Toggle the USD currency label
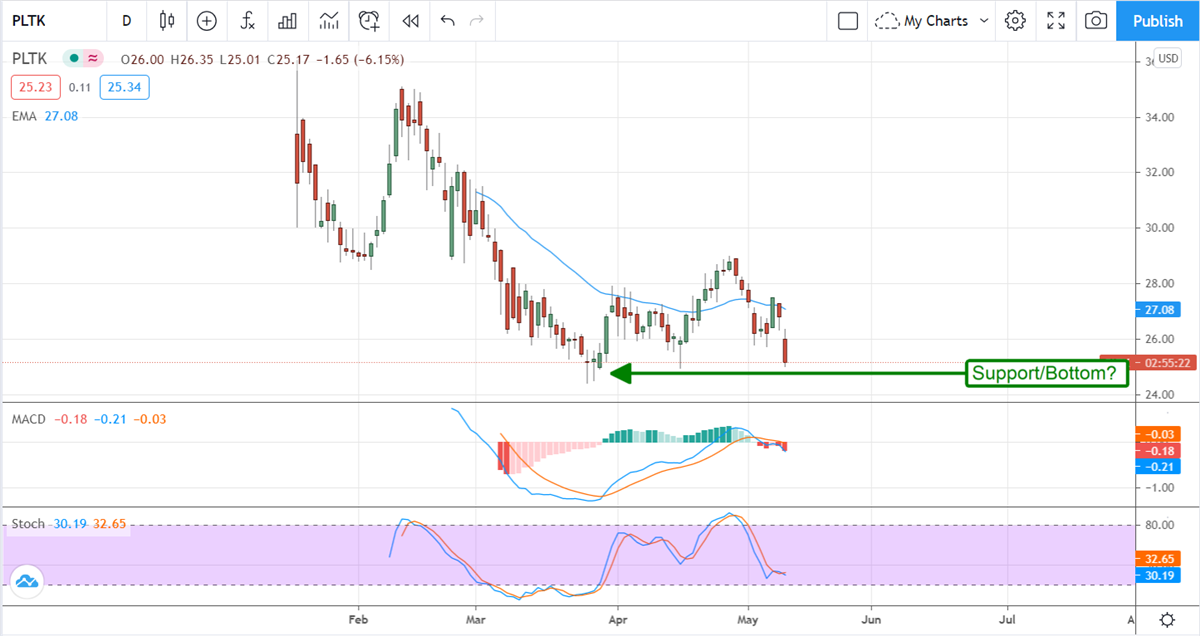This screenshot has height=636, width=1200. point(1166,59)
